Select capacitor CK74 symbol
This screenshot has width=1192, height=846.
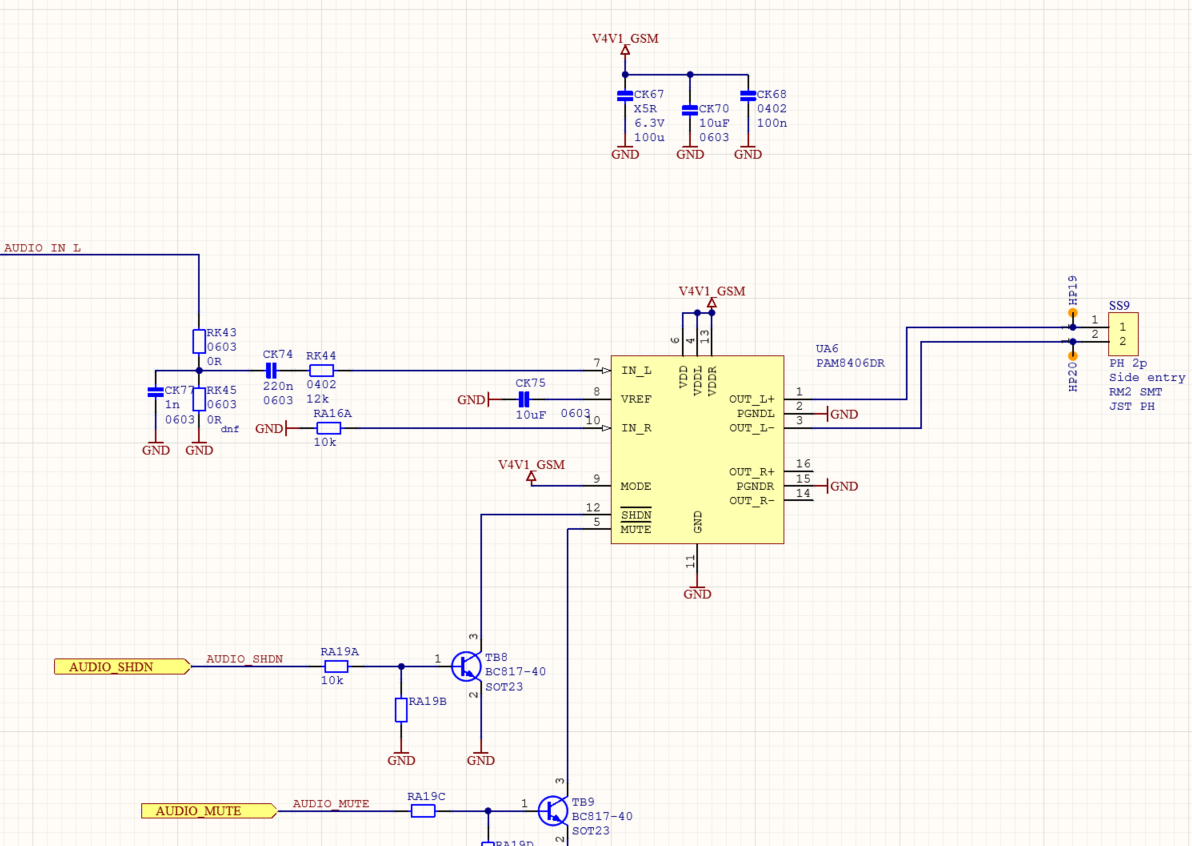pyautogui.click(x=271, y=371)
